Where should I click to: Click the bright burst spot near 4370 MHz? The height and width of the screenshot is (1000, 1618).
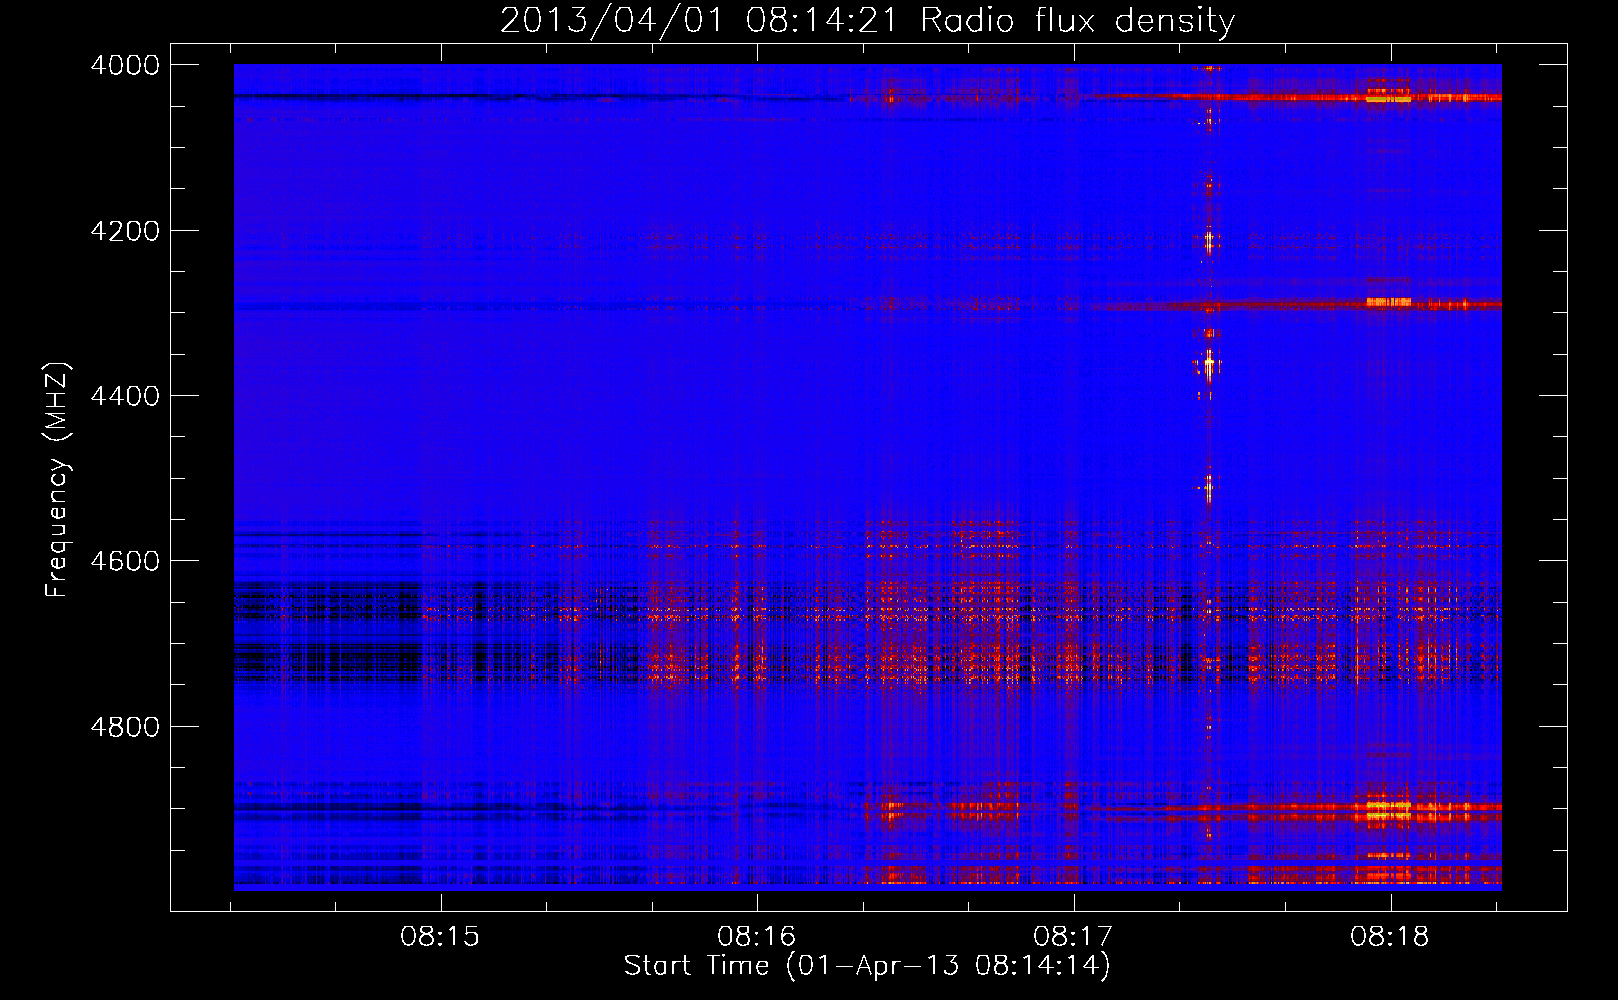1209,366
